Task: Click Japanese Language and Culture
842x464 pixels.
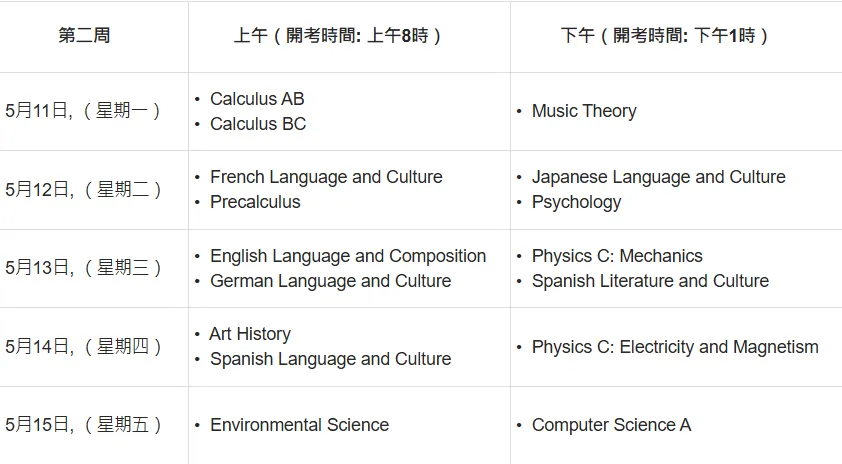Action: pos(658,177)
